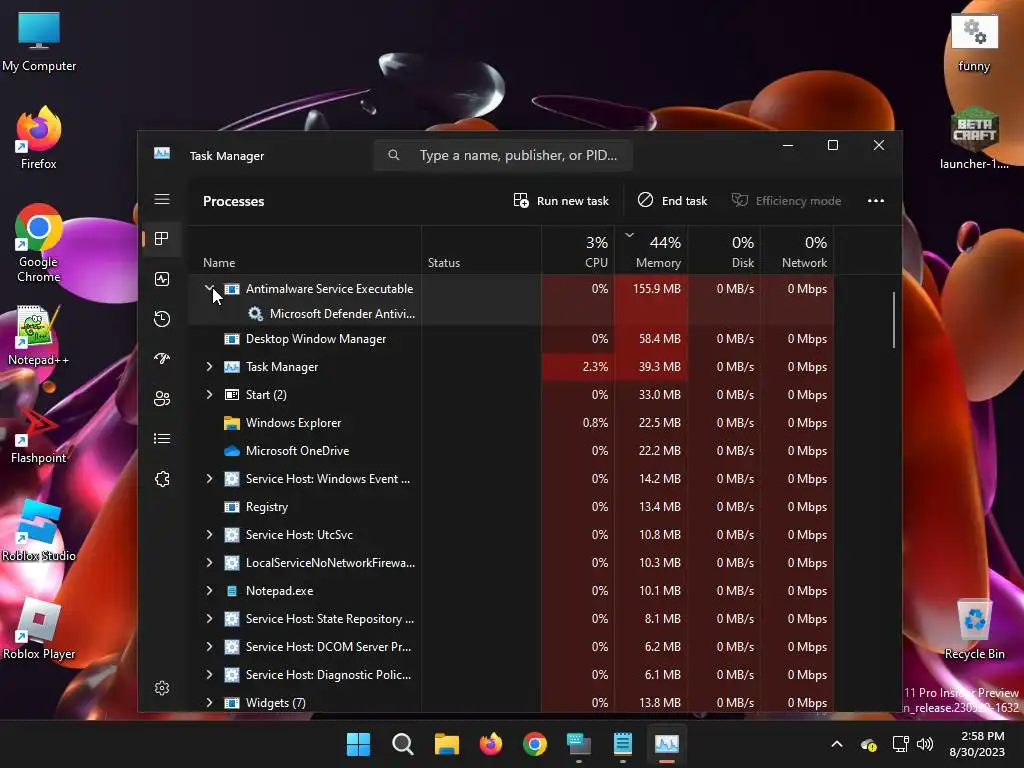Open the volume speaker tray icon
Image resolution: width=1024 pixels, height=768 pixels.
pyautogui.click(x=925, y=744)
